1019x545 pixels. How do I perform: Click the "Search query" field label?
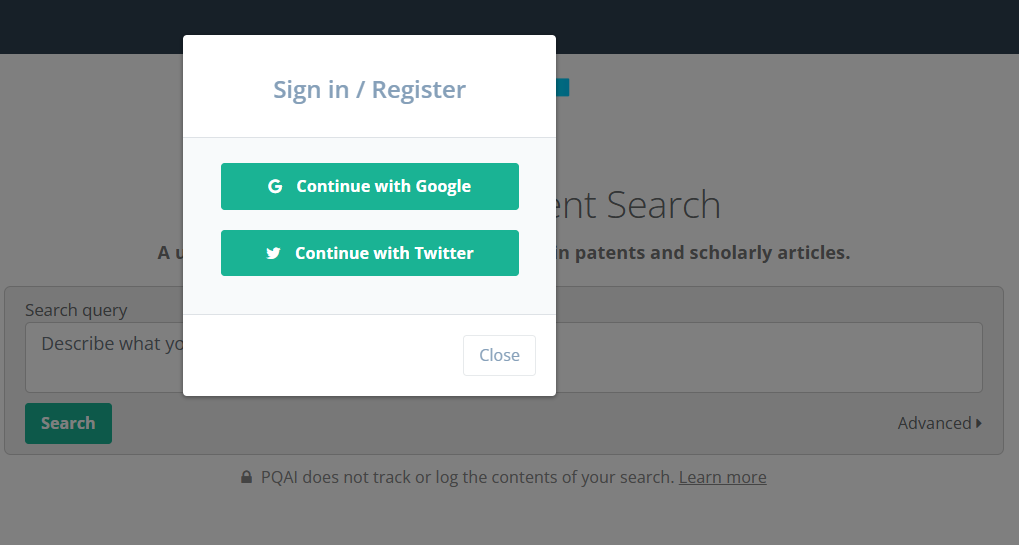[x=76, y=311]
